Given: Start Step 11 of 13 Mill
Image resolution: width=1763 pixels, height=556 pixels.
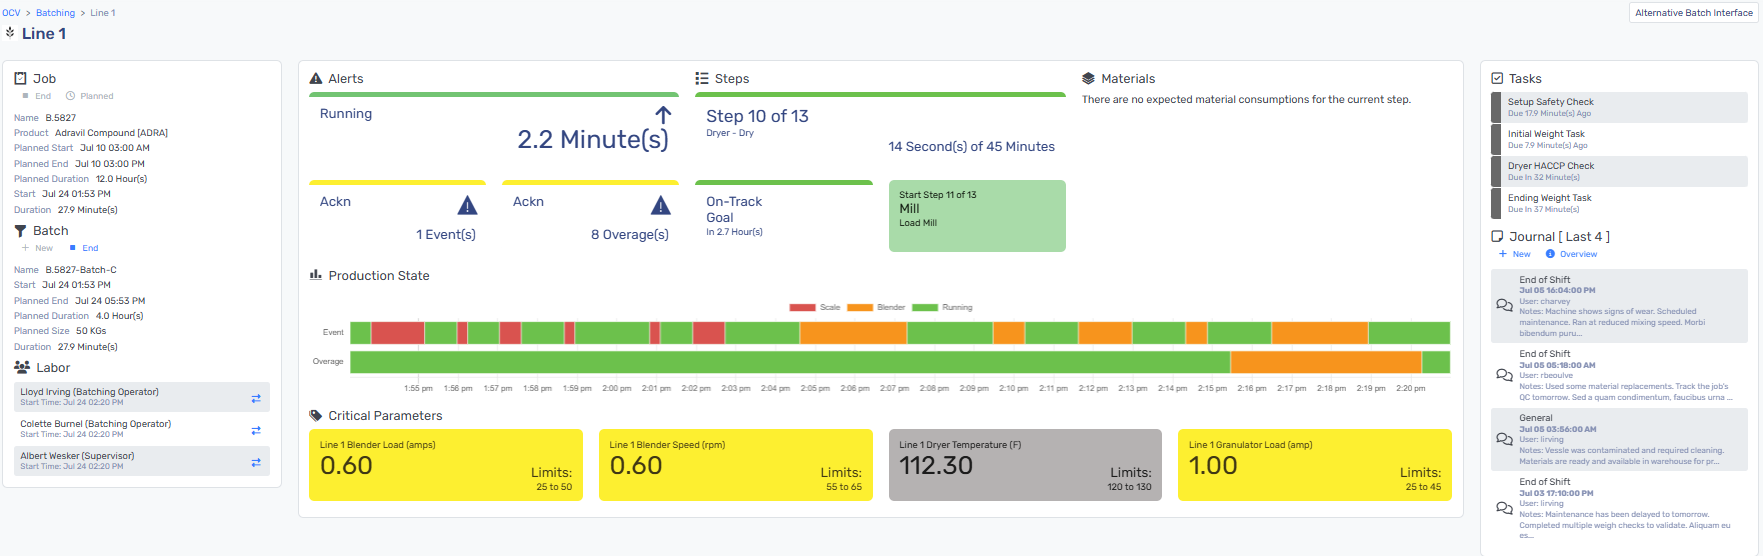Looking at the screenshot, I should [x=977, y=216].
